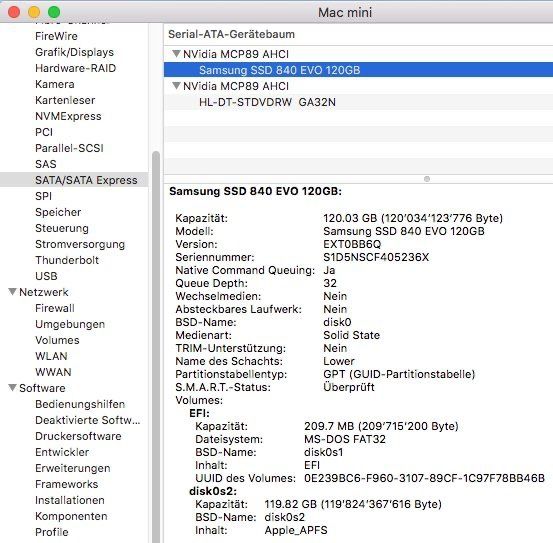Click the Apple_APFS content value

point(296,530)
